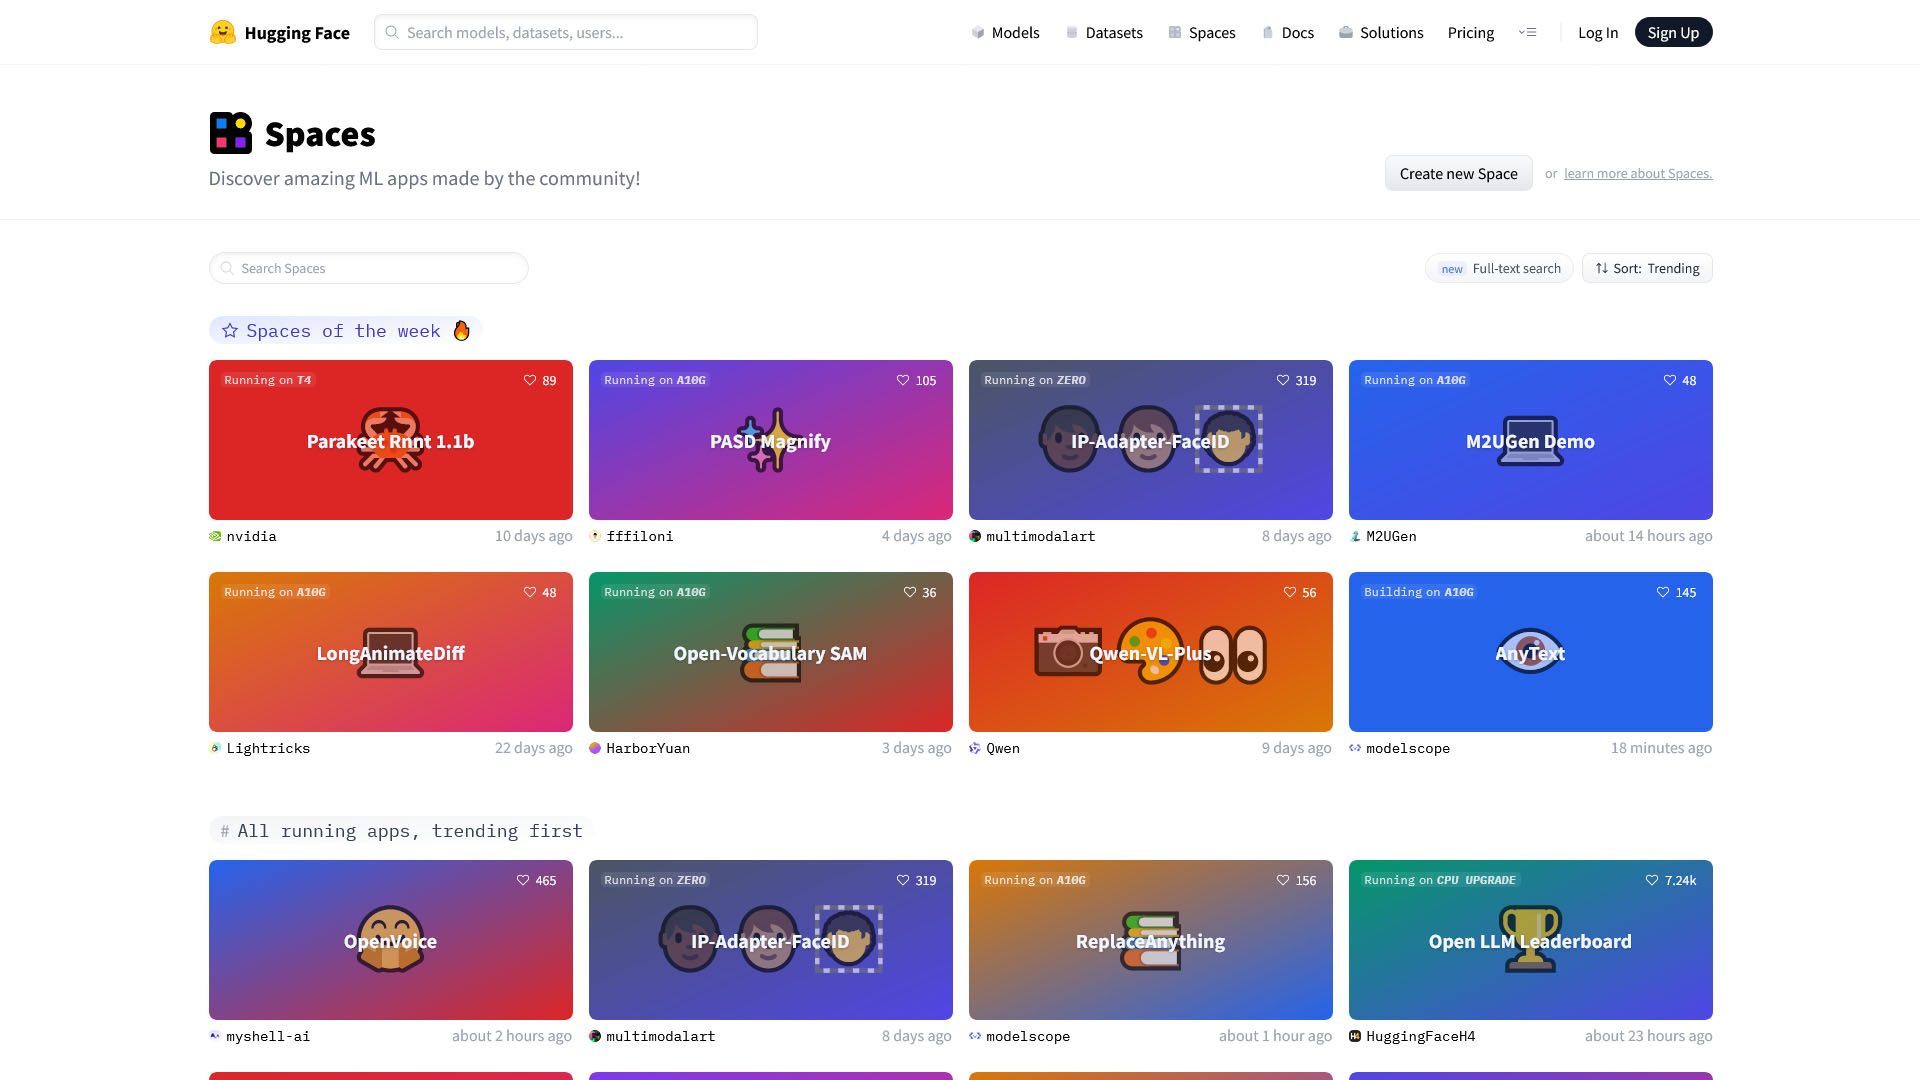Screen dimensions: 1920x1080
Task: Open the PASD Magnify space card
Action: point(770,440)
